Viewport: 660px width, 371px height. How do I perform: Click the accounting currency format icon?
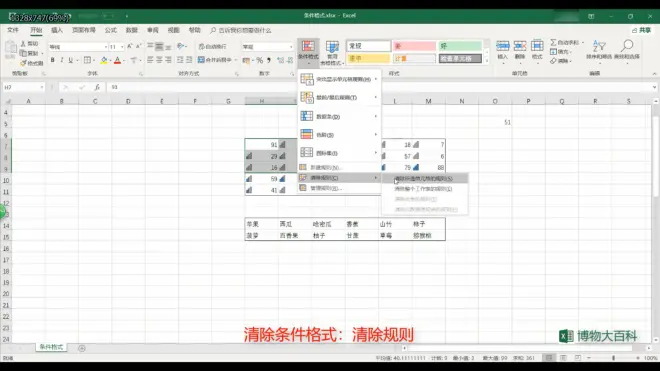coord(246,61)
